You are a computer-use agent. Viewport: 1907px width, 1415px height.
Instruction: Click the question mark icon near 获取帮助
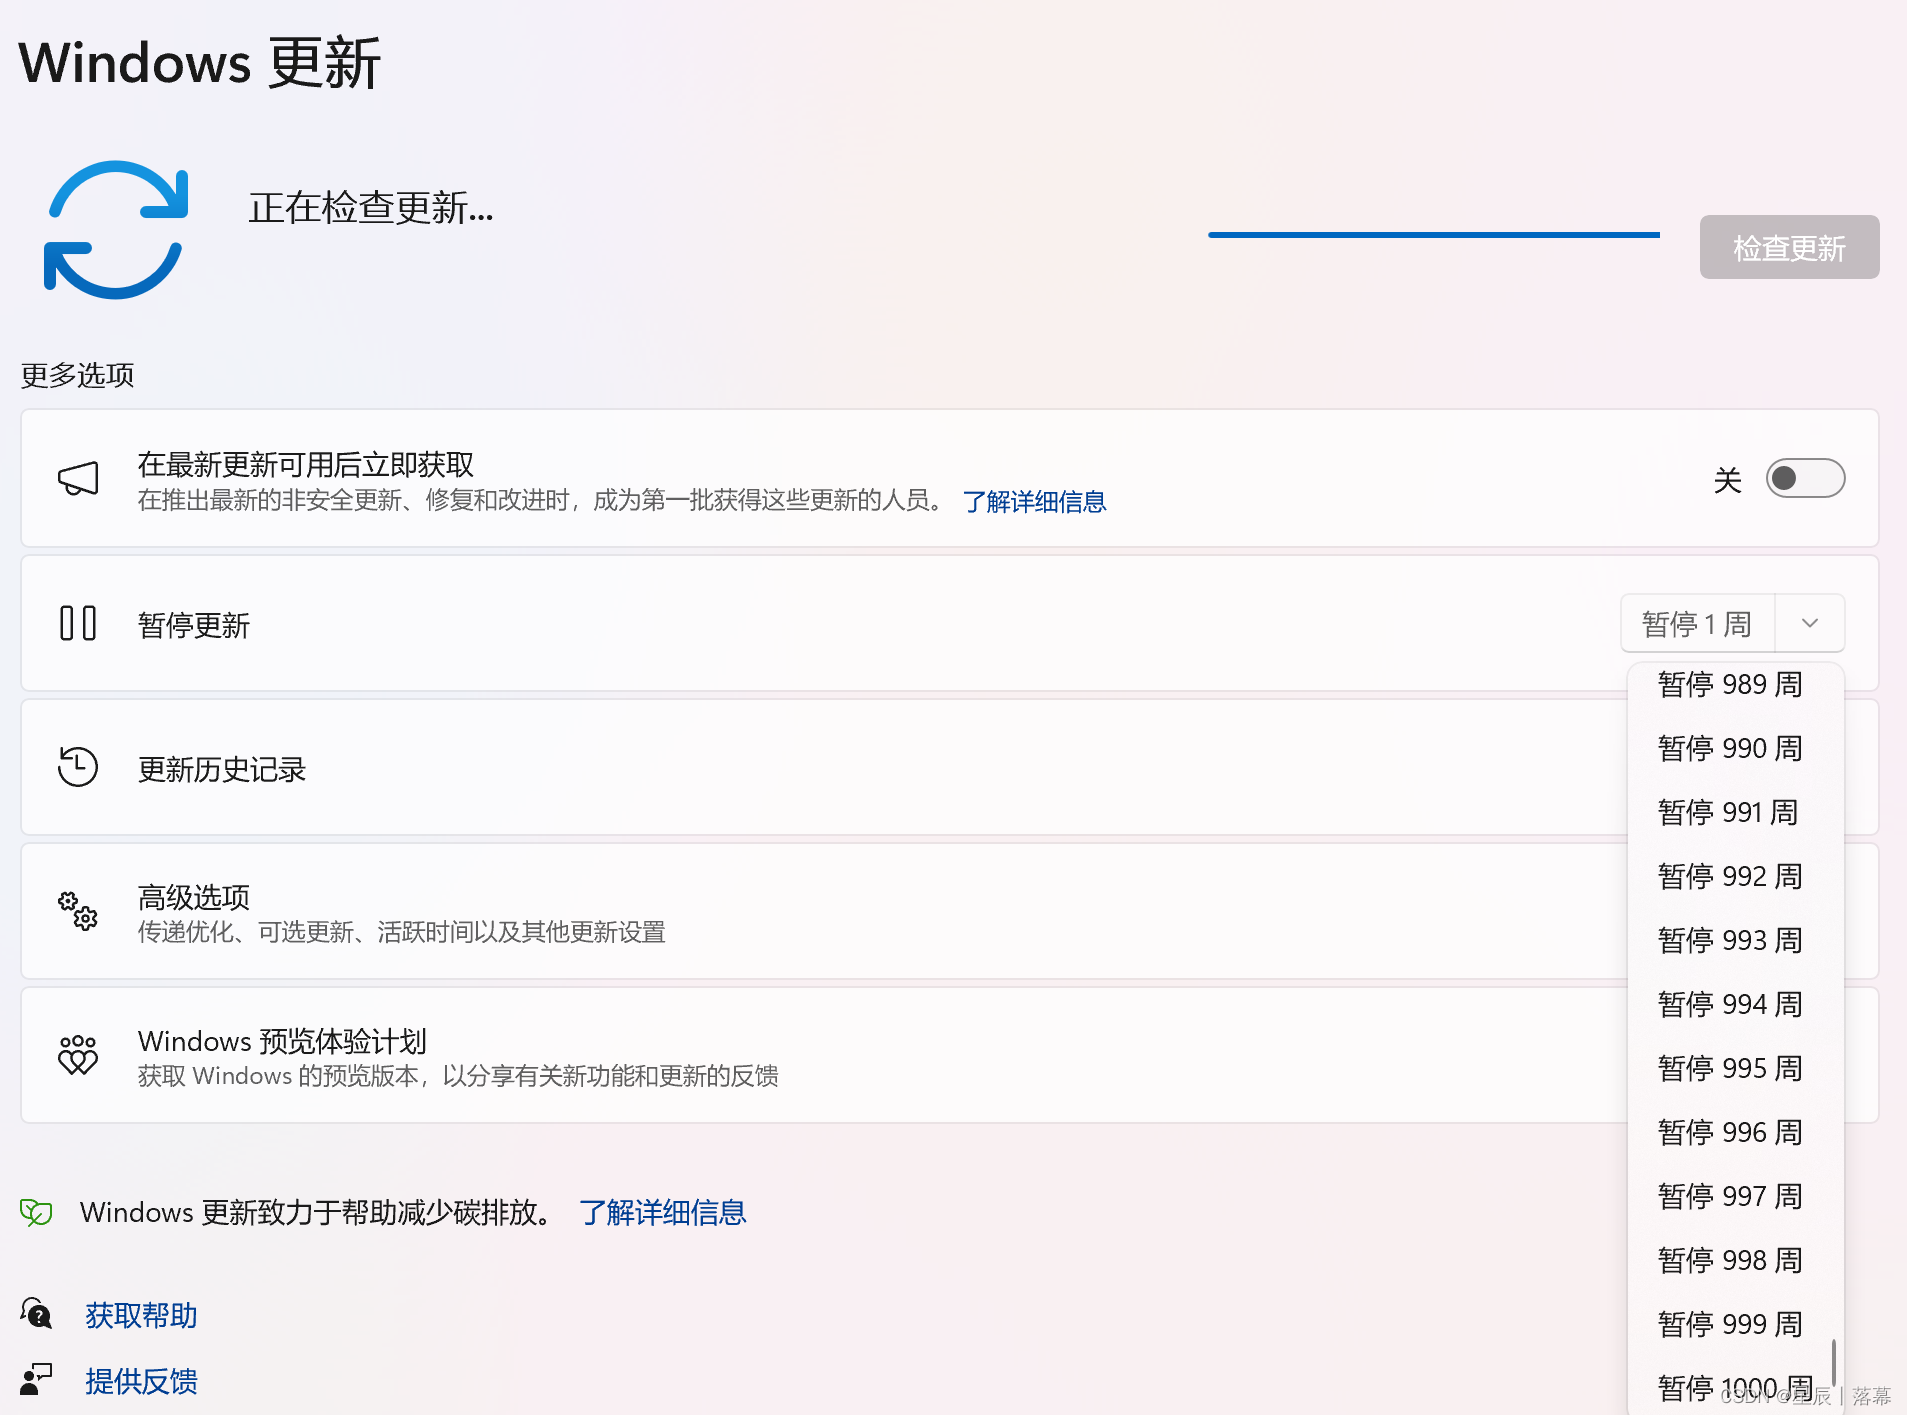pyautogui.click(x=35, y=1315)
